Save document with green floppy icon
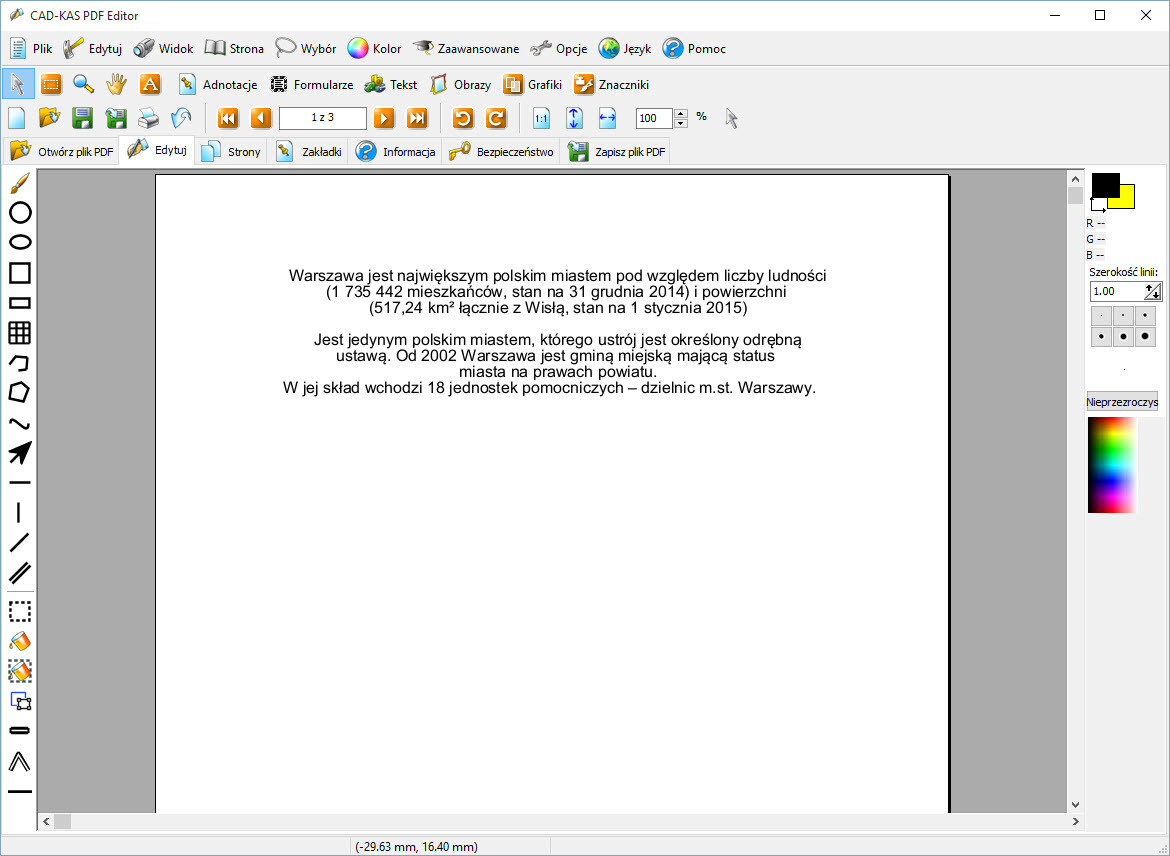 pyautogui.click(x=82, y=118)
